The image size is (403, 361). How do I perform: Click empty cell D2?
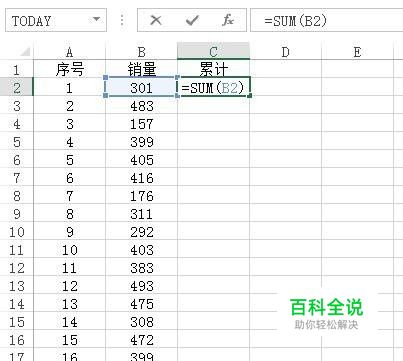click(285, 87)
